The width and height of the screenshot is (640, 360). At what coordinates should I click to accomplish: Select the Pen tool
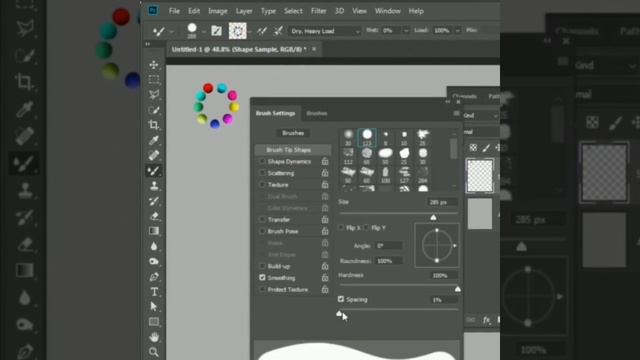tap(154, 277)
